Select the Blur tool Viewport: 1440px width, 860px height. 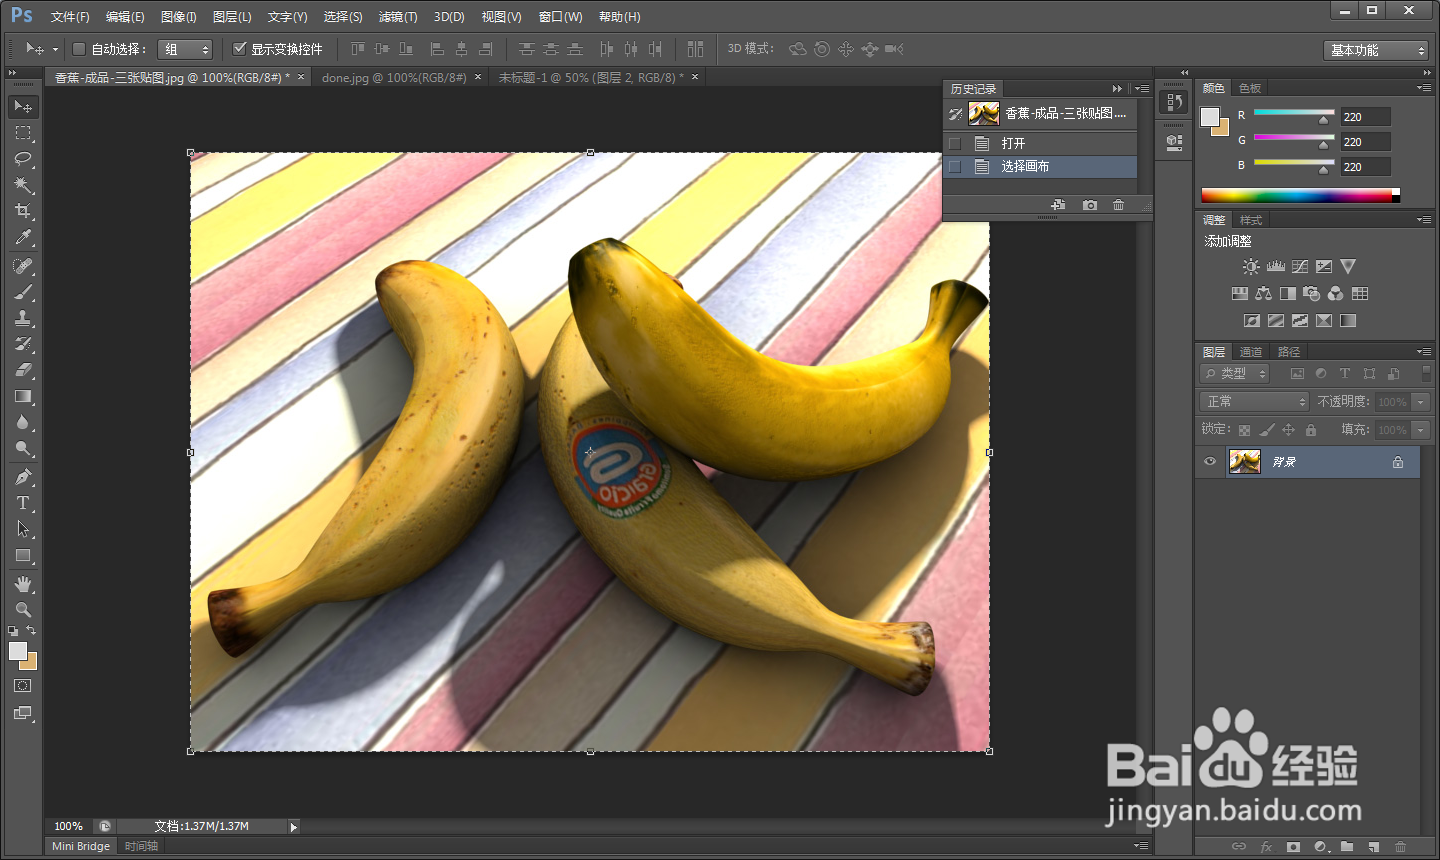click(23, 422)
